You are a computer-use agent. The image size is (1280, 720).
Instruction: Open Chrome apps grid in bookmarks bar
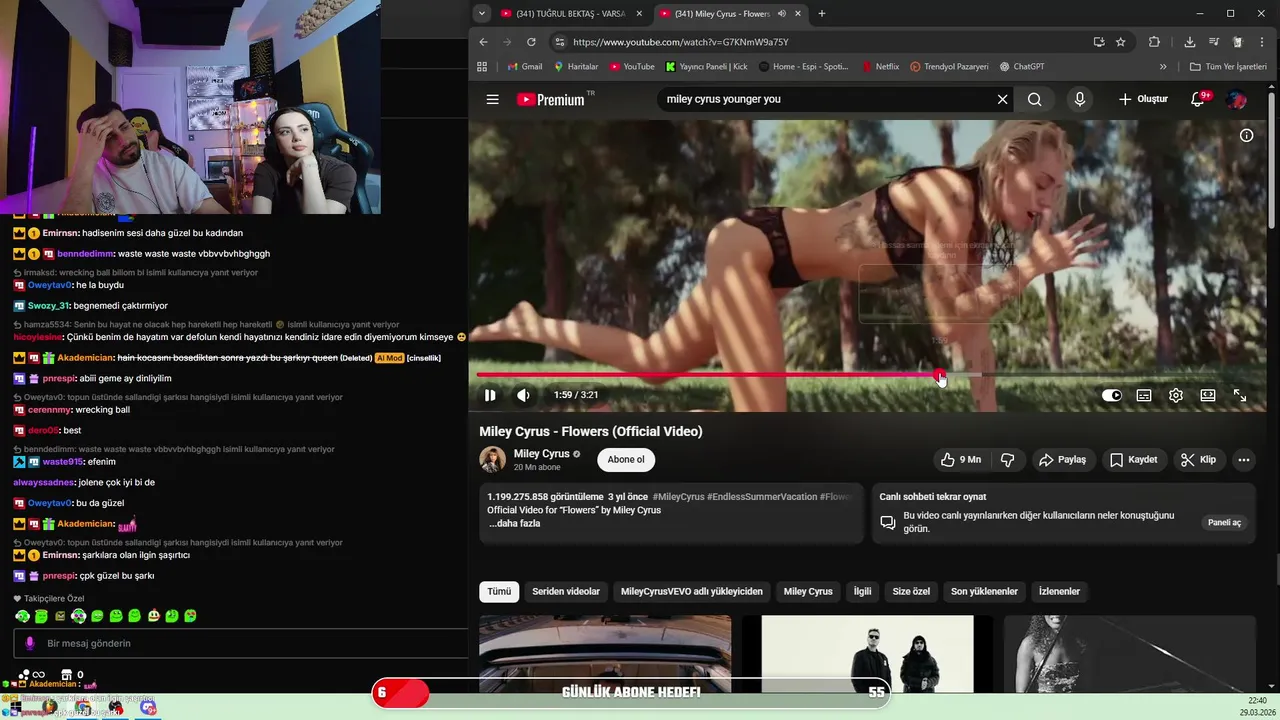(x=482, y=67)
